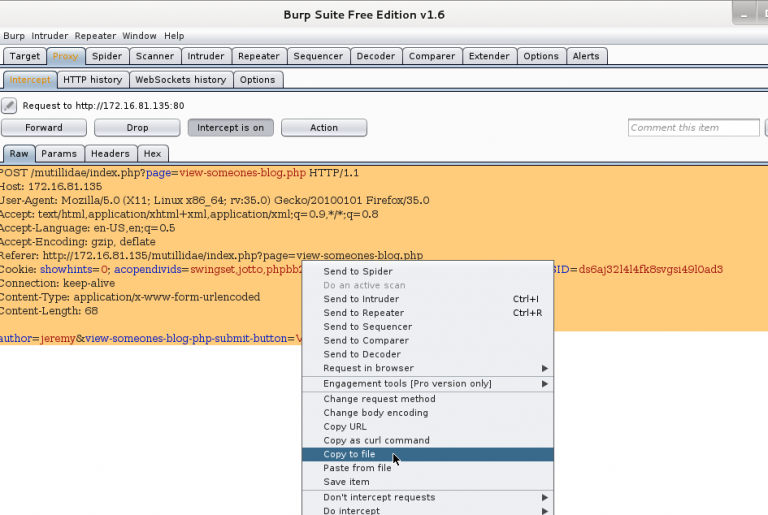The width and height of the screenshot is (768, 515).
Task: Switch to the Sequencer tab
Action: 318,56
